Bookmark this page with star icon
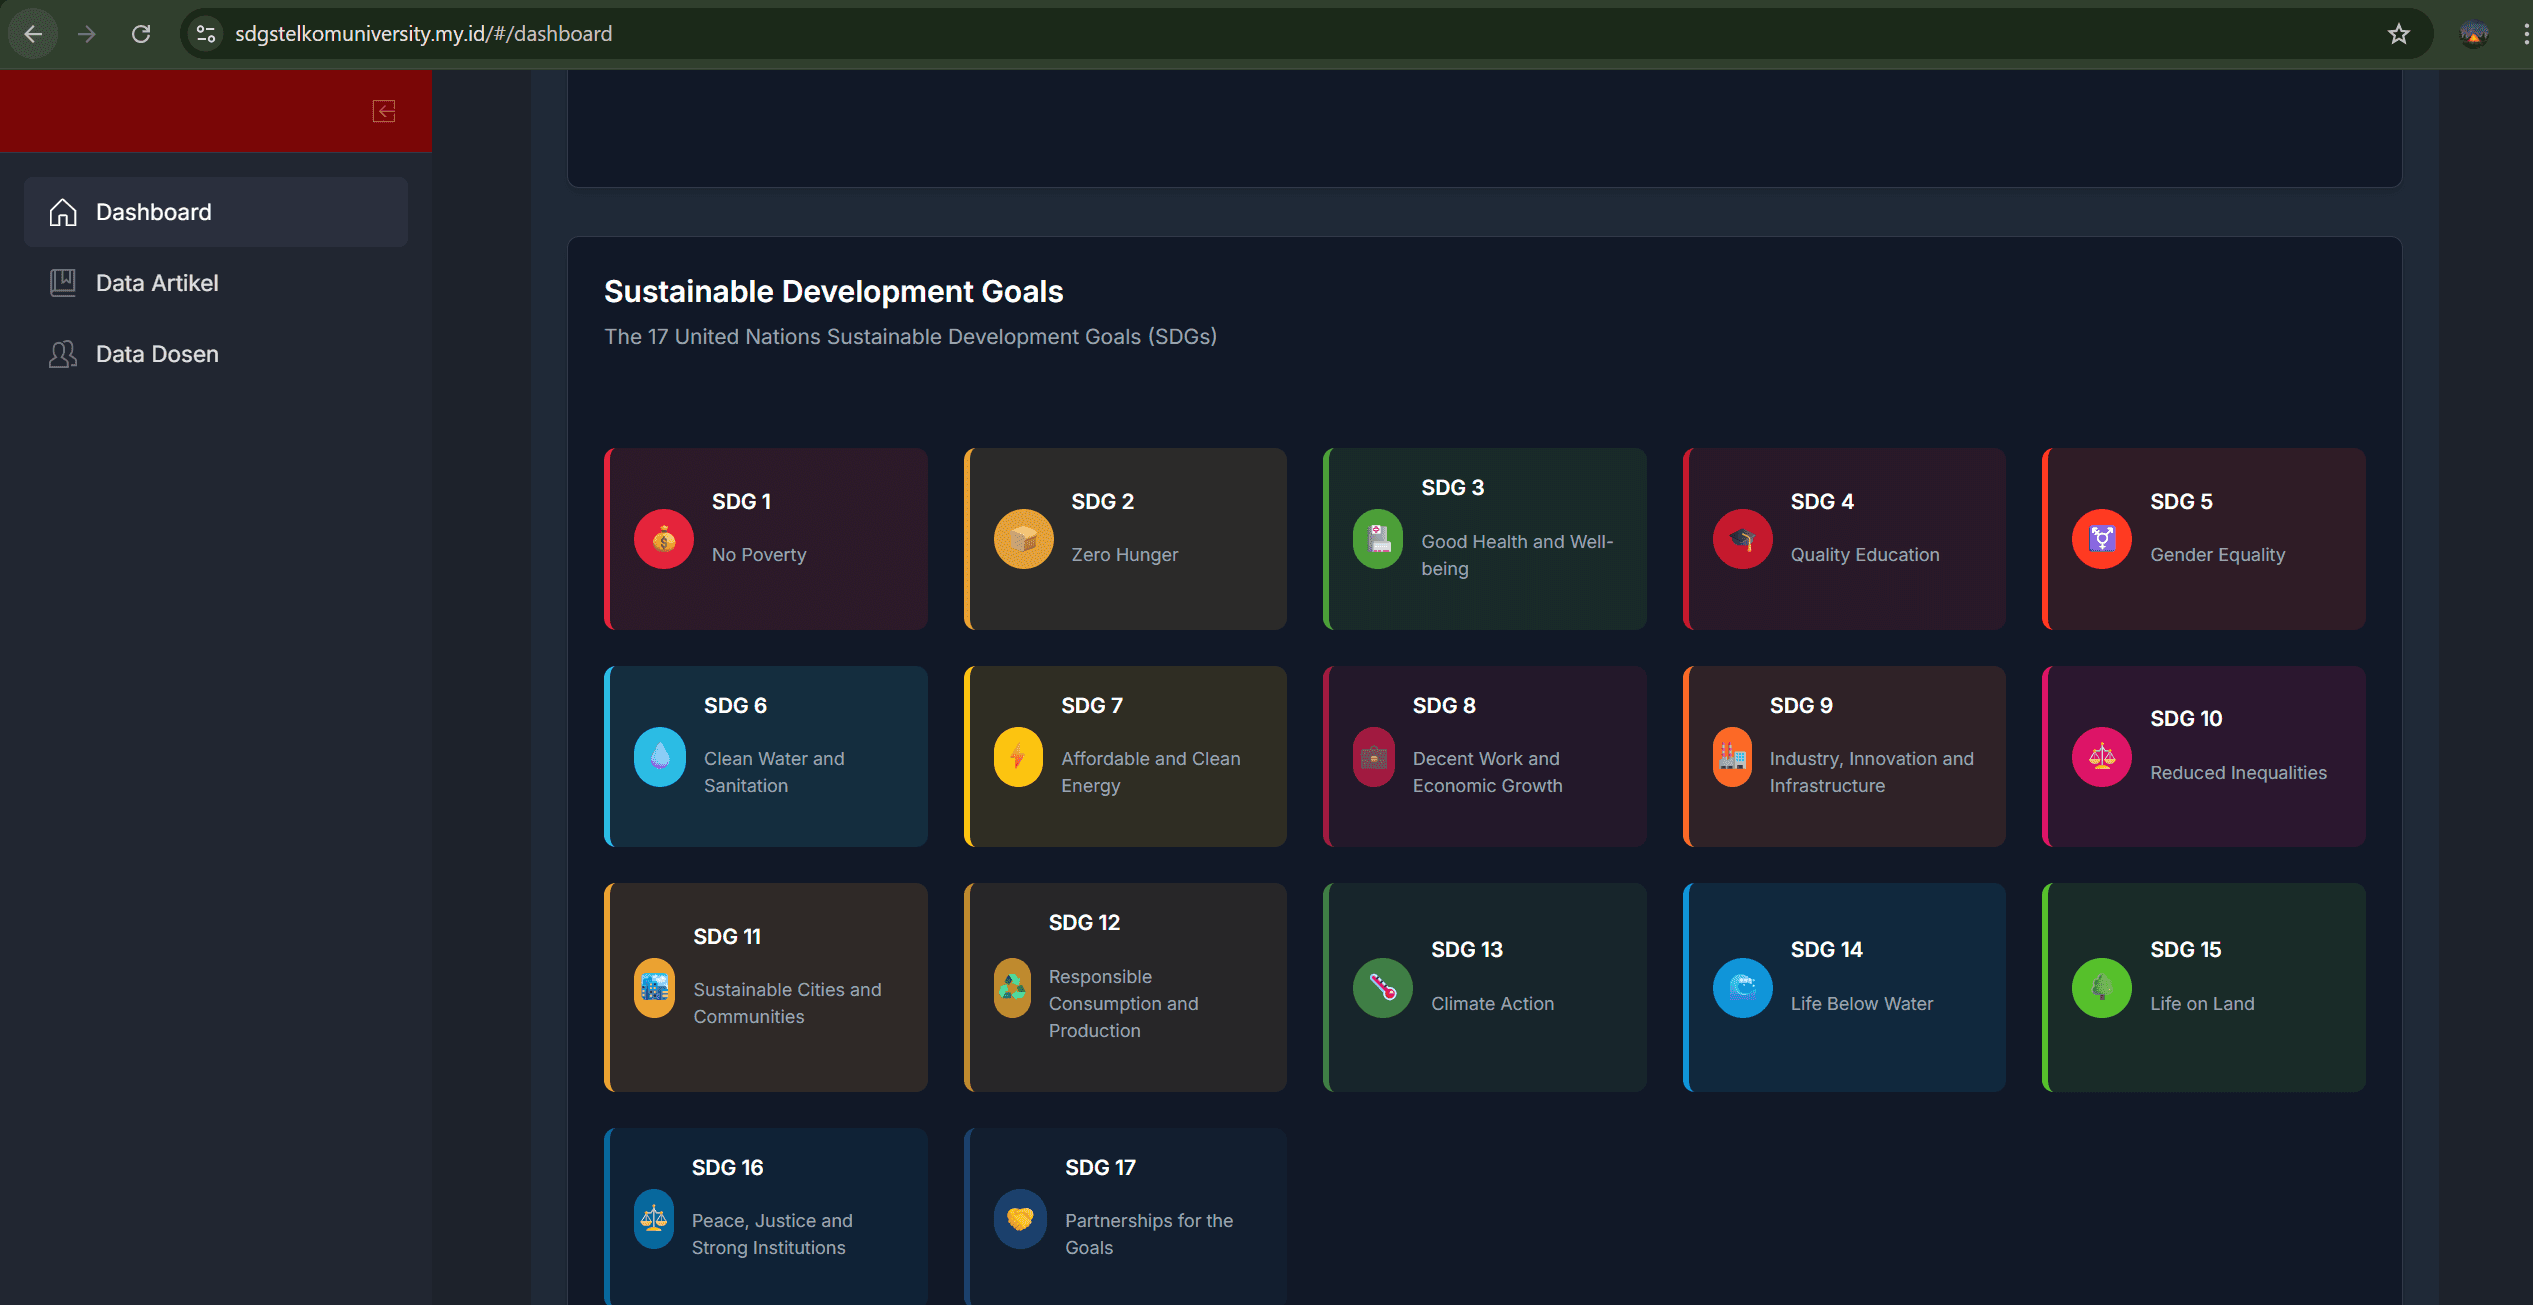The image size is (2533, 1305). (2398, 34)
